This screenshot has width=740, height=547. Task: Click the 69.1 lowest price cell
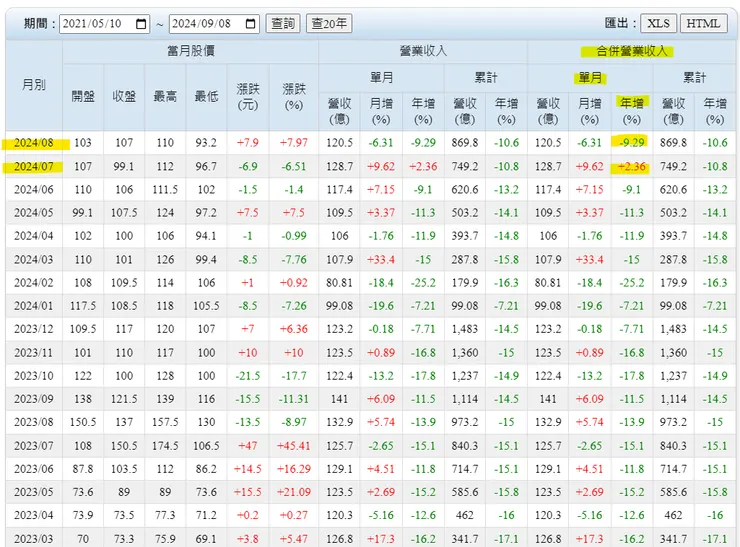pos(206,539)
